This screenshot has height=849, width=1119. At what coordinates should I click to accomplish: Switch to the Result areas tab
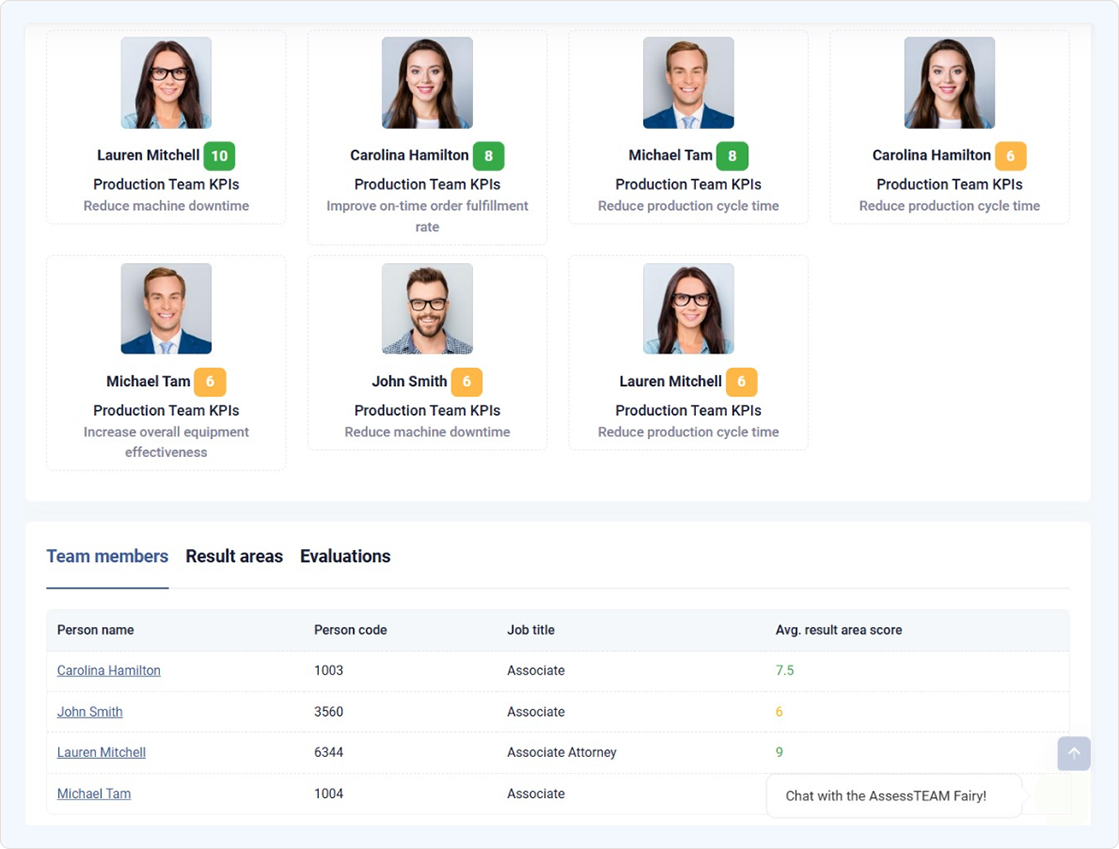click(234, 557)
